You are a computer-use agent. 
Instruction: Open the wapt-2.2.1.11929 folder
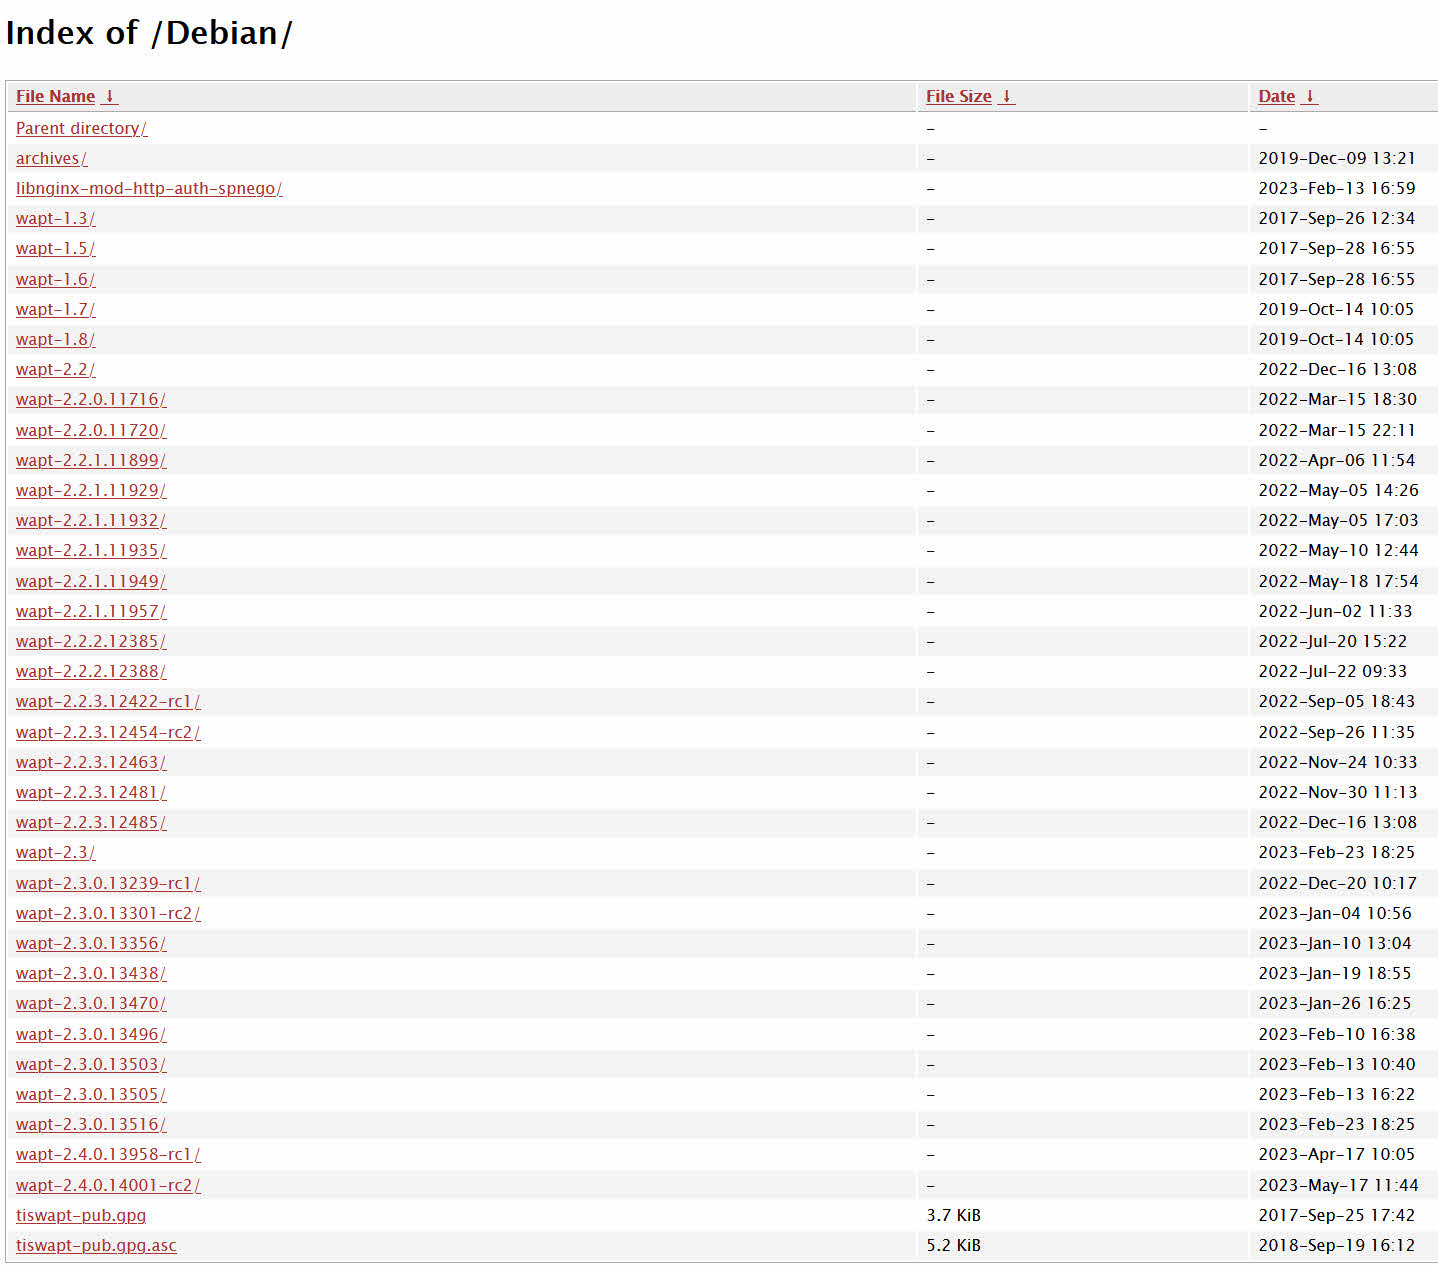(x=91, y=490)
